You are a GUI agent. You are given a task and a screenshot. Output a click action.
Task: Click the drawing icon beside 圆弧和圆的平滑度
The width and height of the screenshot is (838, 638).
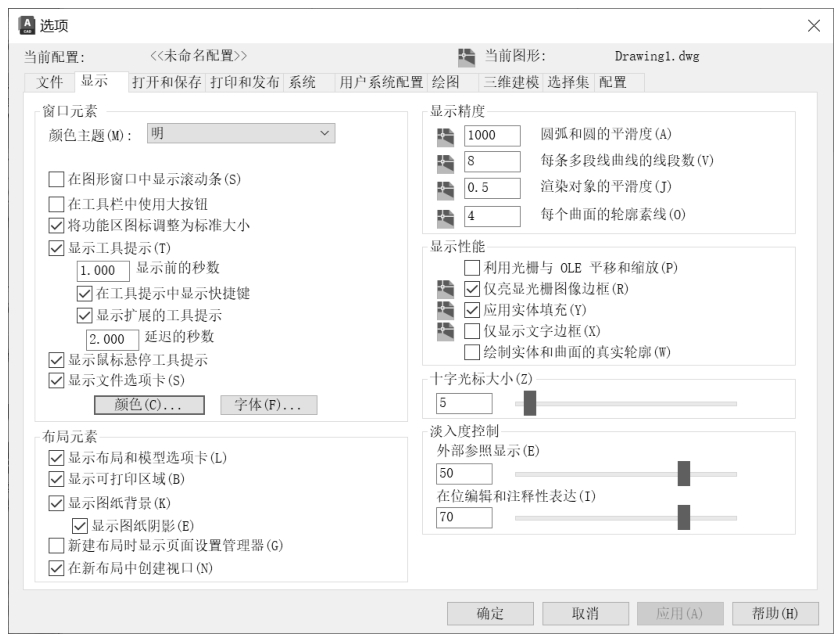pyautogui.click(x=445, y=137)
